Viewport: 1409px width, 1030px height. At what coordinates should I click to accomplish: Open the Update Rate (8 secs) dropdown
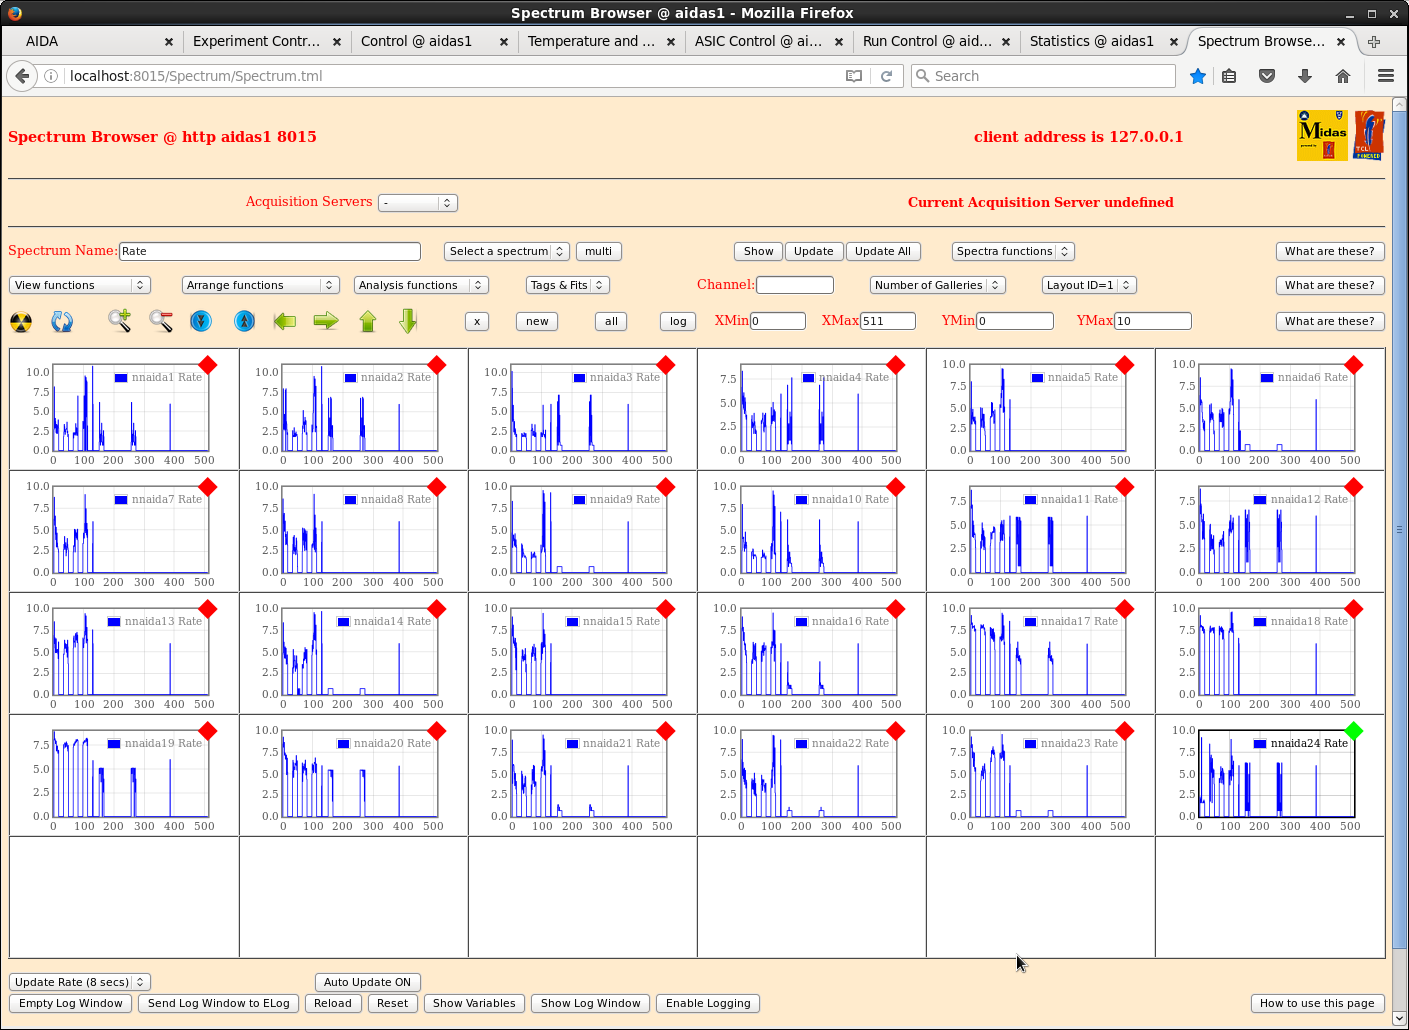(x=79, y=982)
